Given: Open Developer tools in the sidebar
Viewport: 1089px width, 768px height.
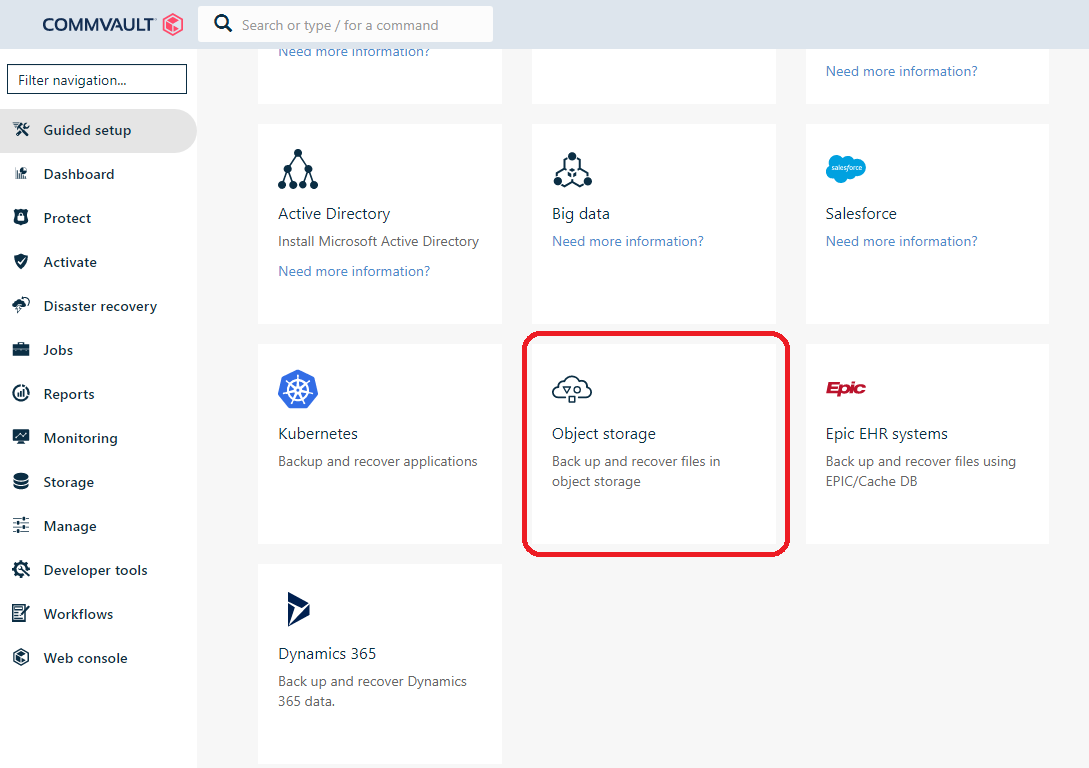Looking at the screenshot, I should (95, 570).
